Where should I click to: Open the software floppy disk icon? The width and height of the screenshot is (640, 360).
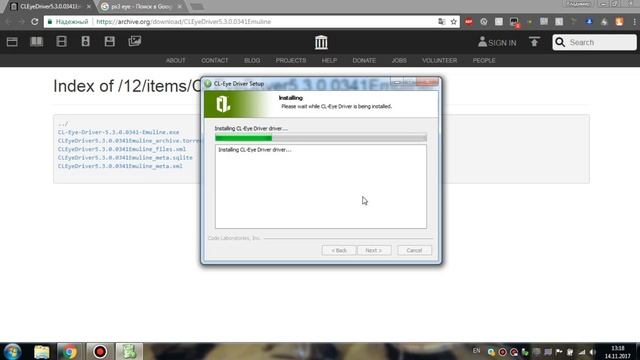pos(109,41)
